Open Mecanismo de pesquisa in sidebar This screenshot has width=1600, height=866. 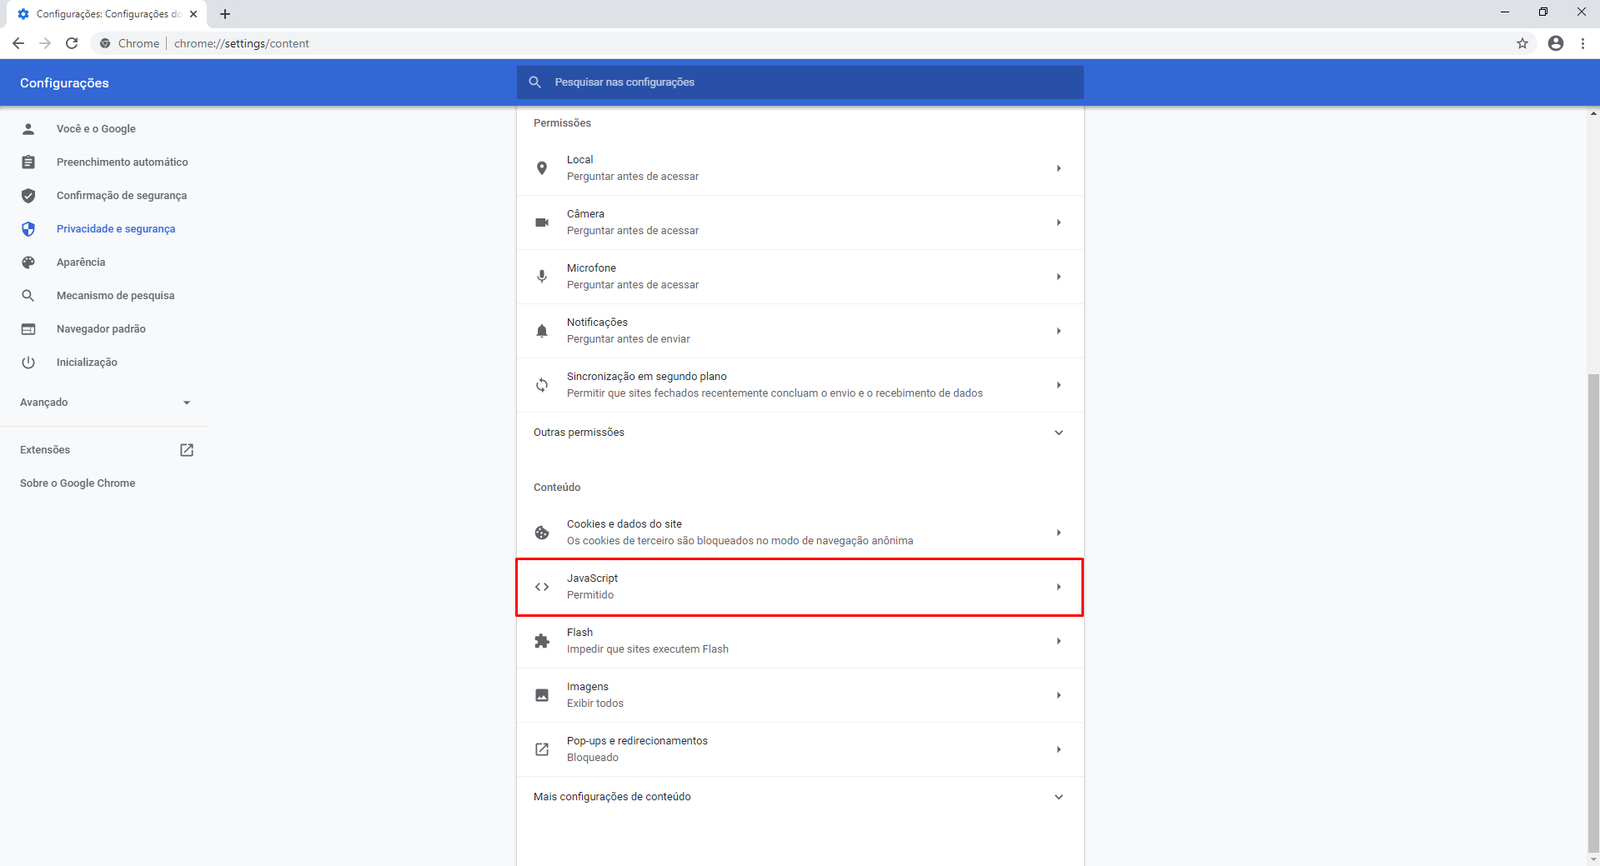[115, 296]
